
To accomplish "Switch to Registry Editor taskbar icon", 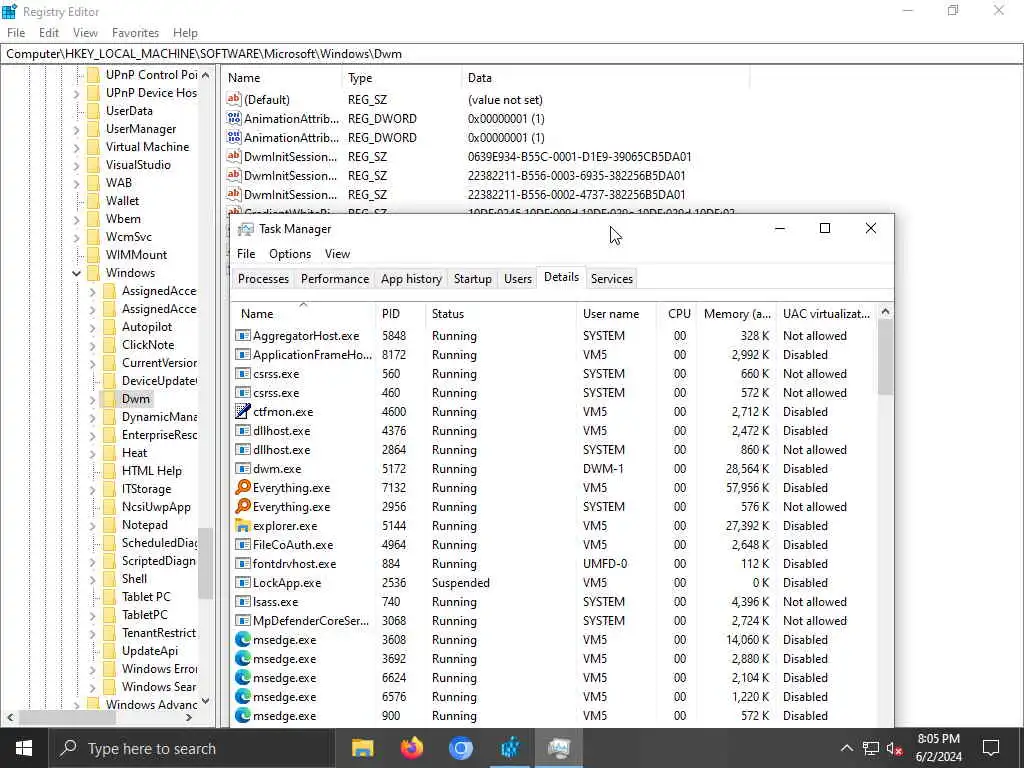I will point(510,748).
